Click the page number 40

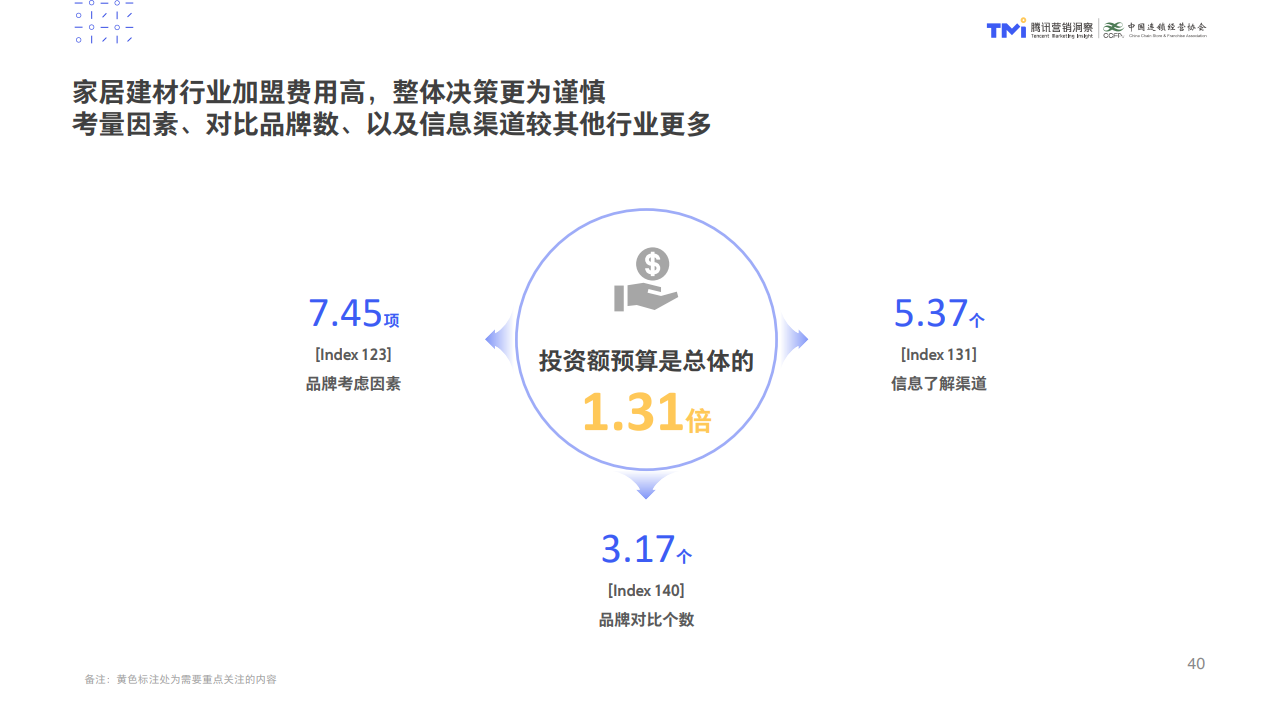[1195, 664]
